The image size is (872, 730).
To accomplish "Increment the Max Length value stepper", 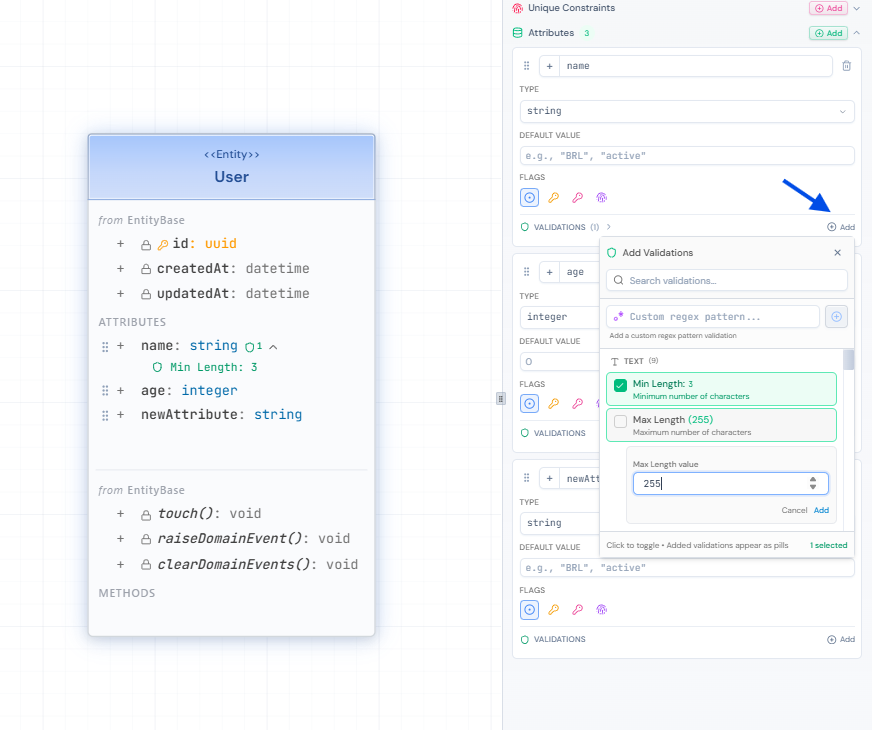I will (812, 479).
